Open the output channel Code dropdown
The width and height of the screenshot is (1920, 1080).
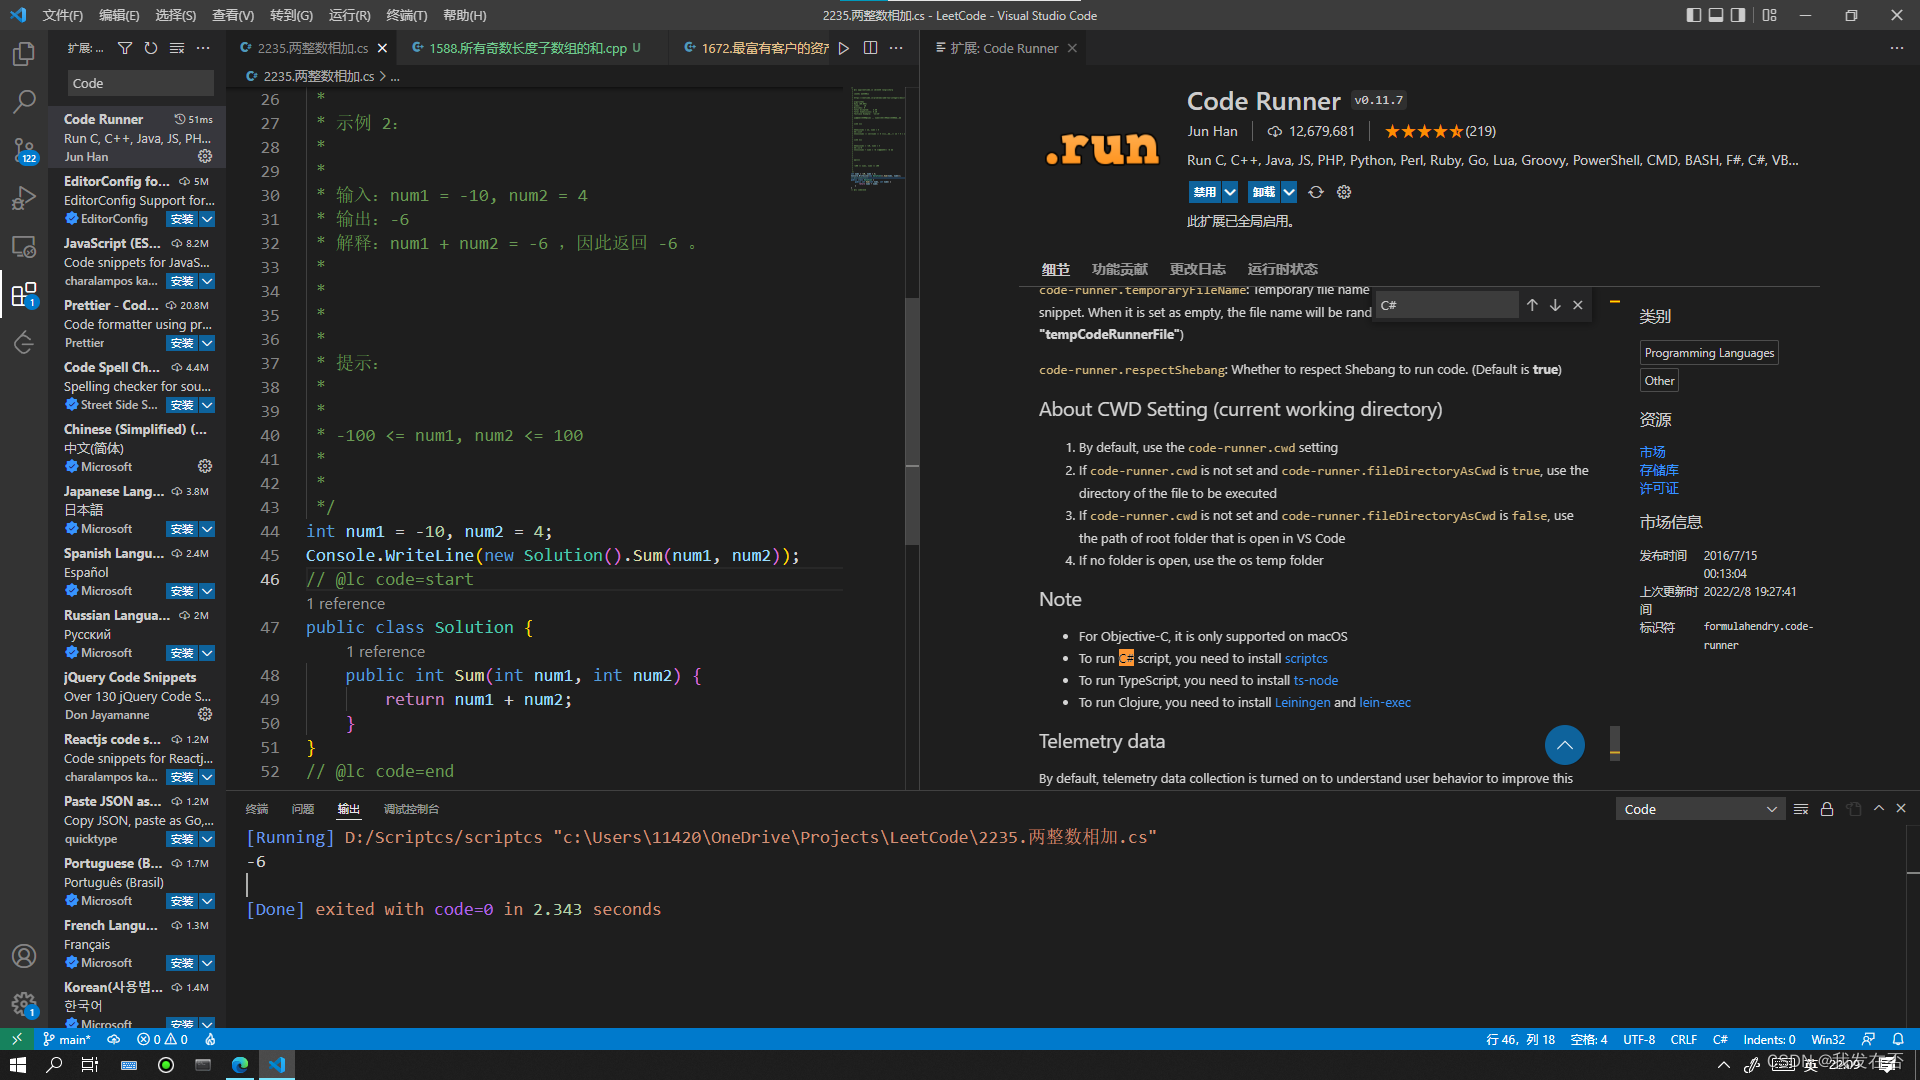[1699, 809]
